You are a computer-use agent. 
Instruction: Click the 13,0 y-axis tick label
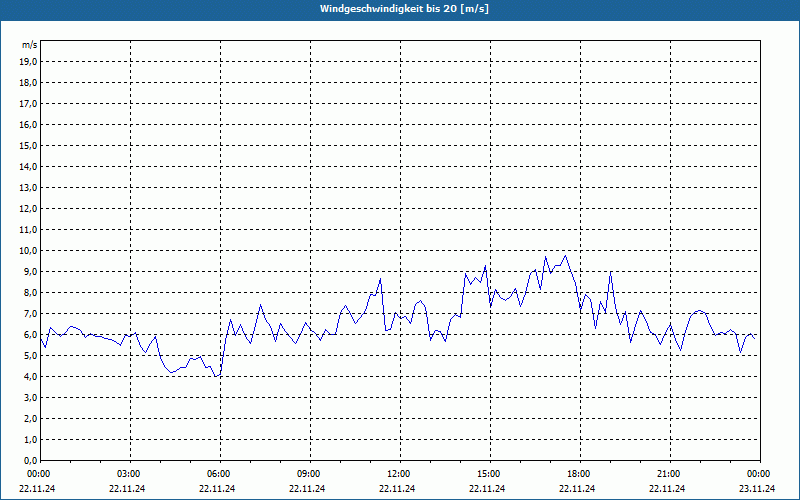28,188
